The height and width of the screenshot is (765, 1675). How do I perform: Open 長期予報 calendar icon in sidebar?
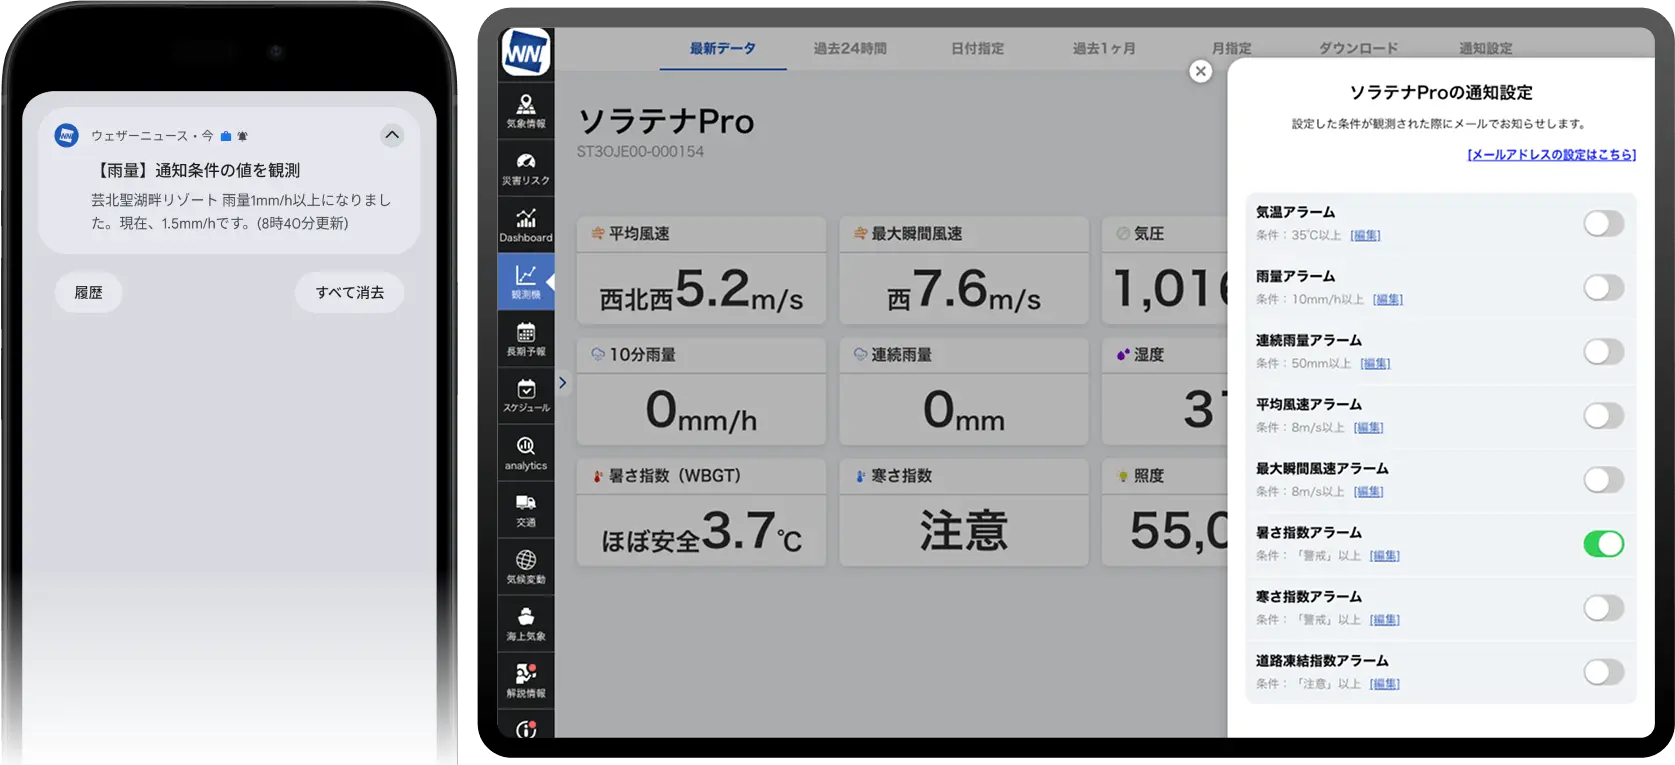(526, 338)
